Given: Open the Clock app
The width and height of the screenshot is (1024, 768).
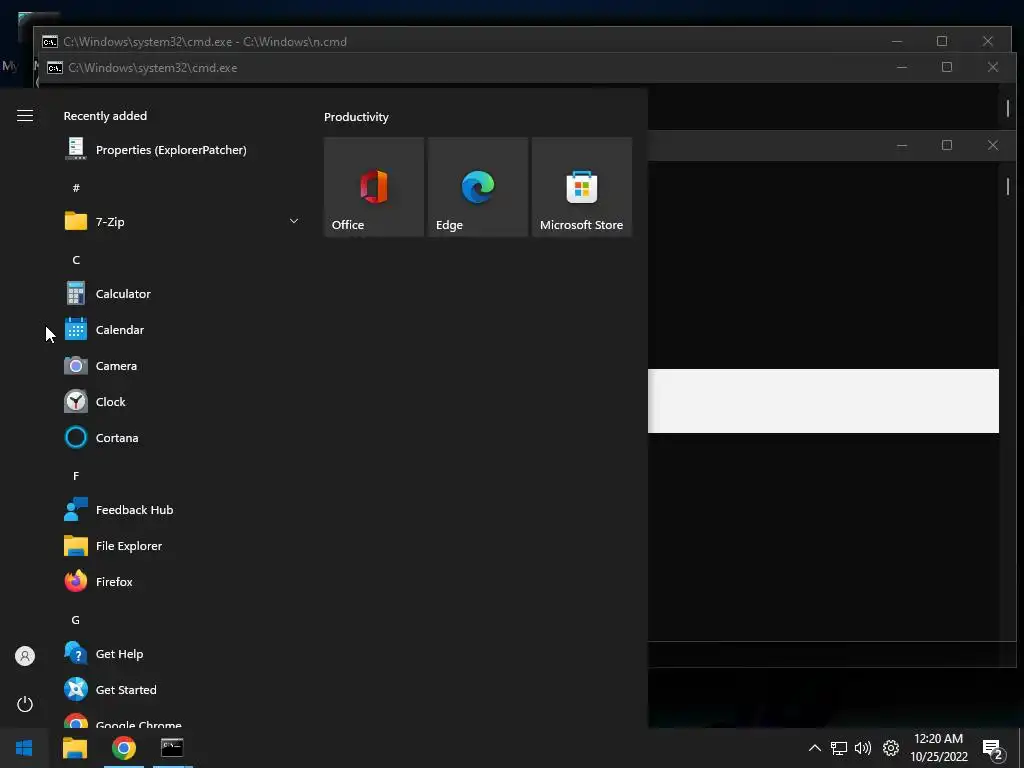Looking at the screenshot, I should (x=182, y=402).
